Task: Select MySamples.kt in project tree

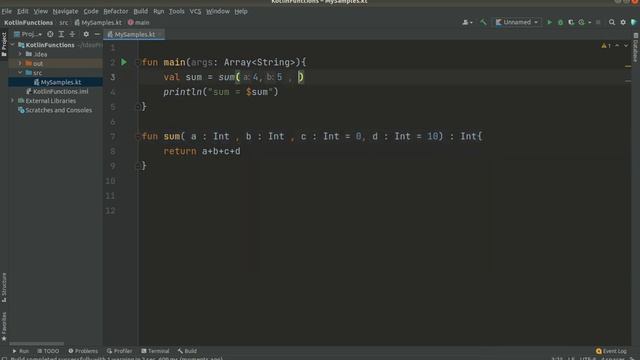Action: pos(56,82)
